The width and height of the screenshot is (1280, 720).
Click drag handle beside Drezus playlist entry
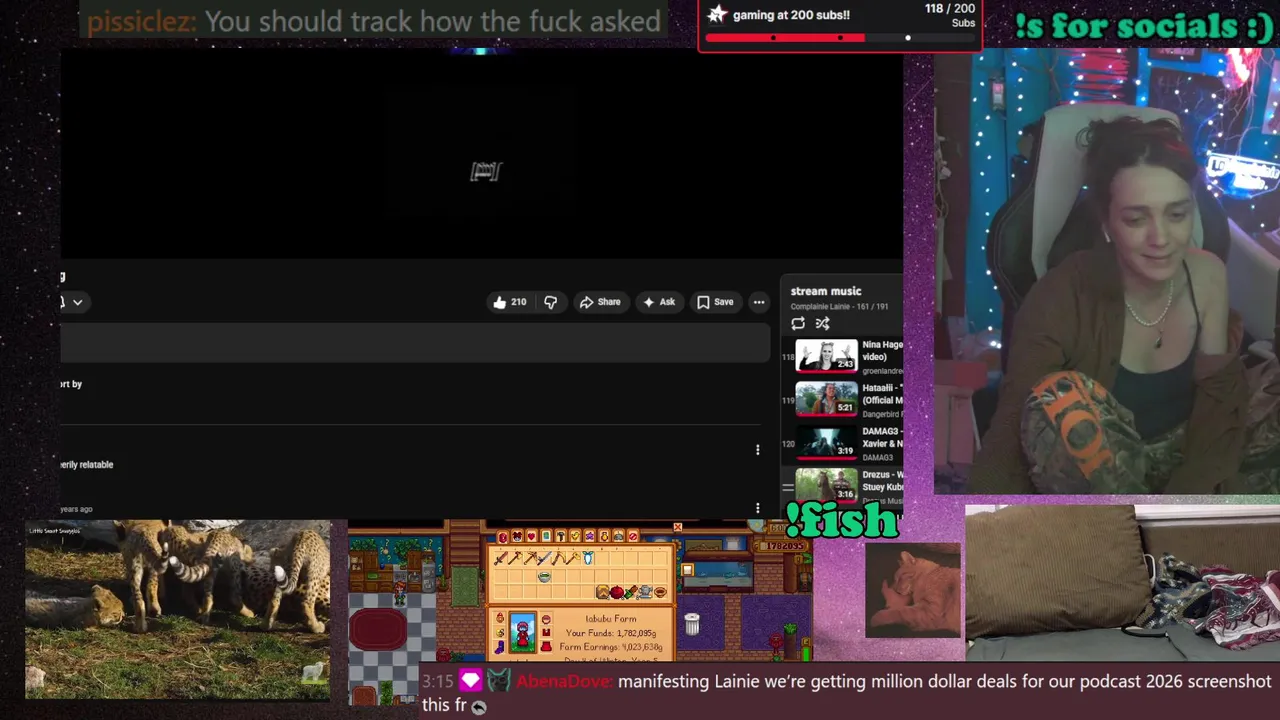[787, 487]
